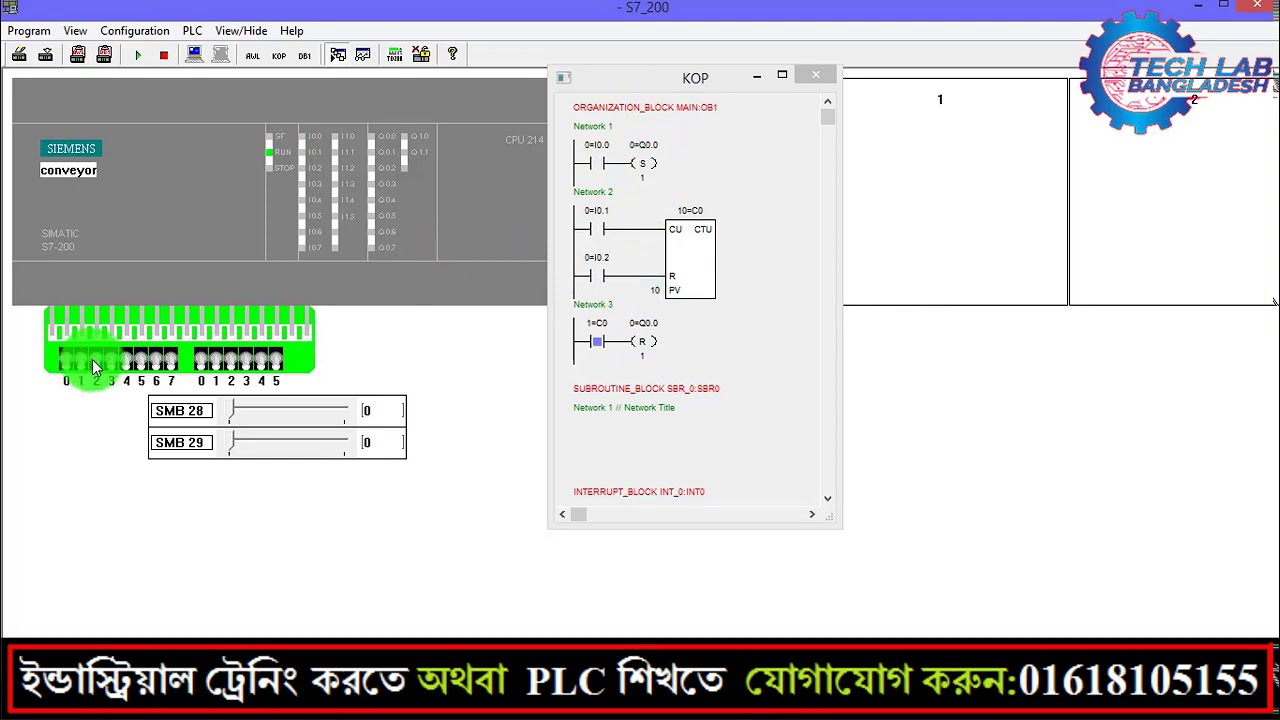The width and height of the screenshot is (1280, 720).
Task: Click the program state monitor icon
Action: [x=338, y=55]
